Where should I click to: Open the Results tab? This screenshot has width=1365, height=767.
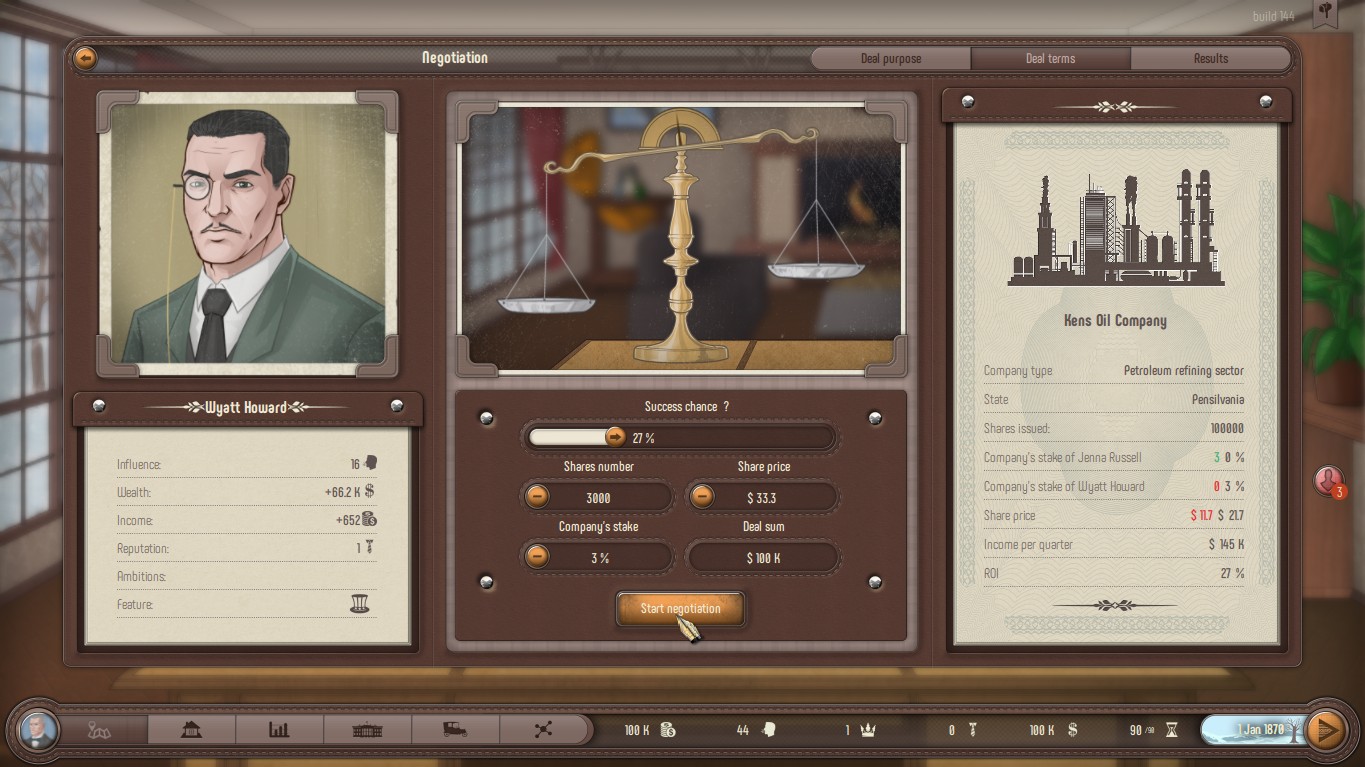[x=1212, y=58]
